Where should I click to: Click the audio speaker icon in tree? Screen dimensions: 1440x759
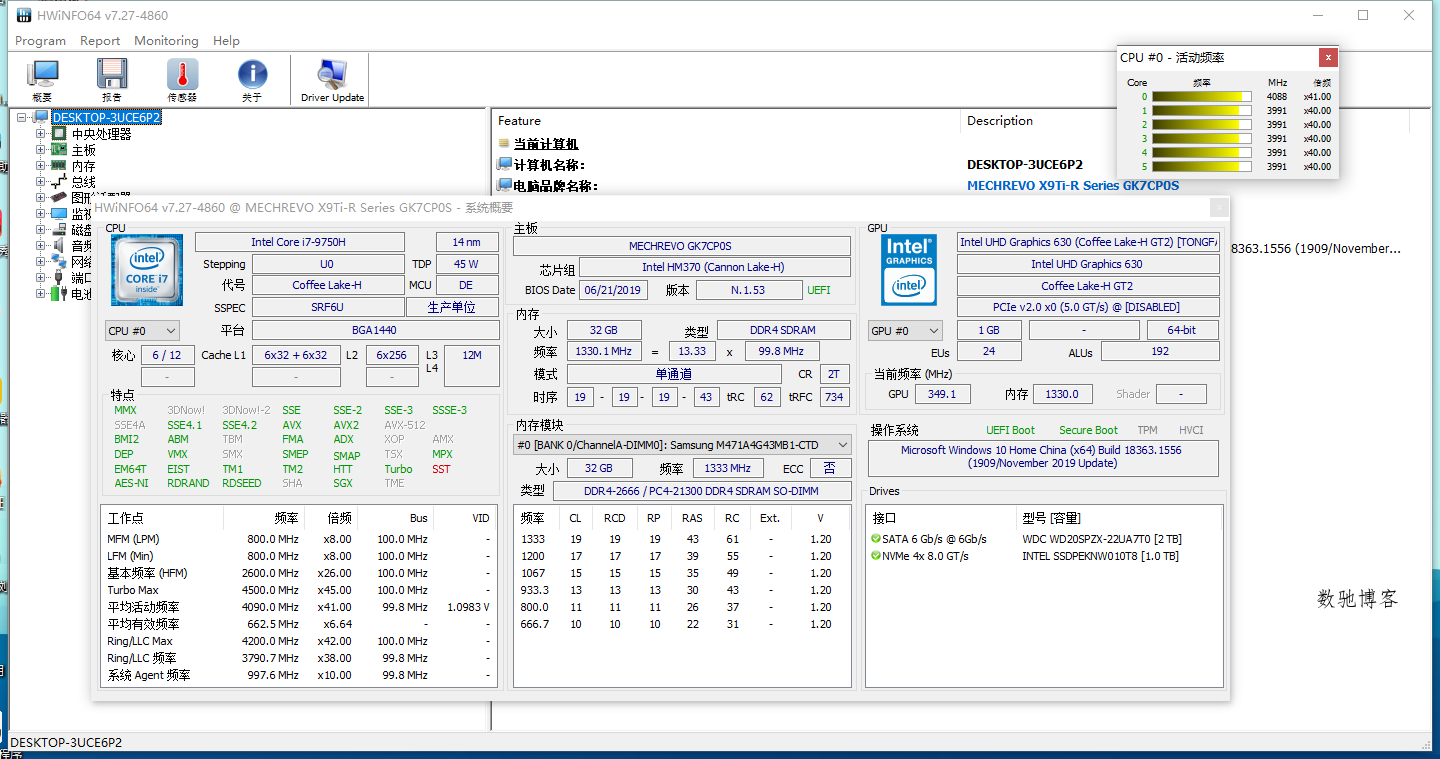pos(59,246)
